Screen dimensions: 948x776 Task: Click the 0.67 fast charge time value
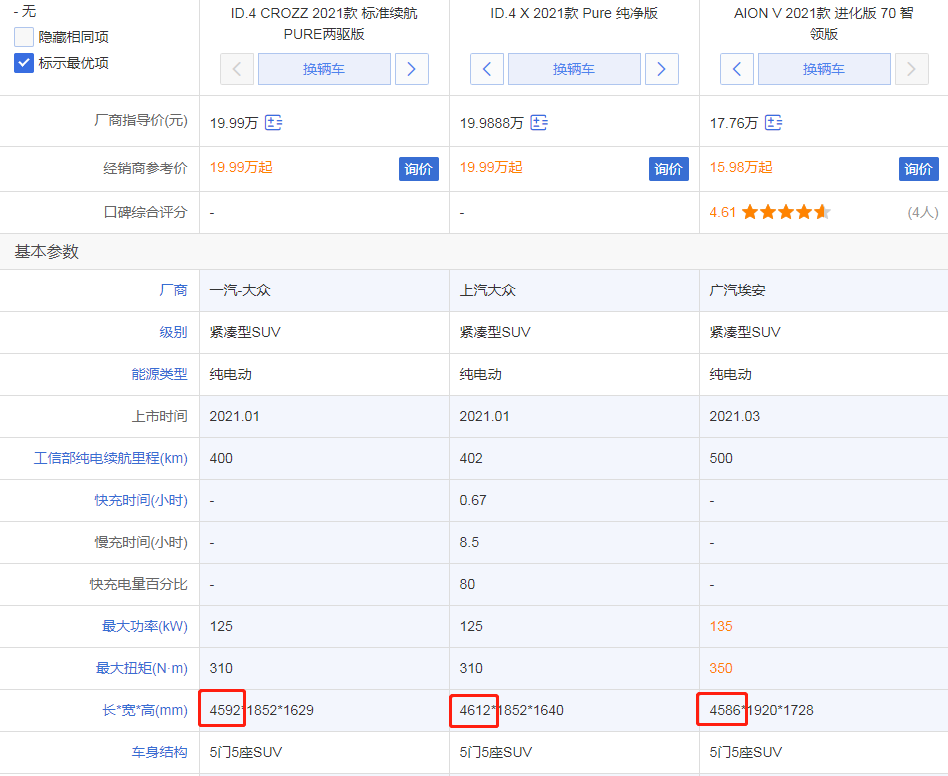tap(473, 500)
